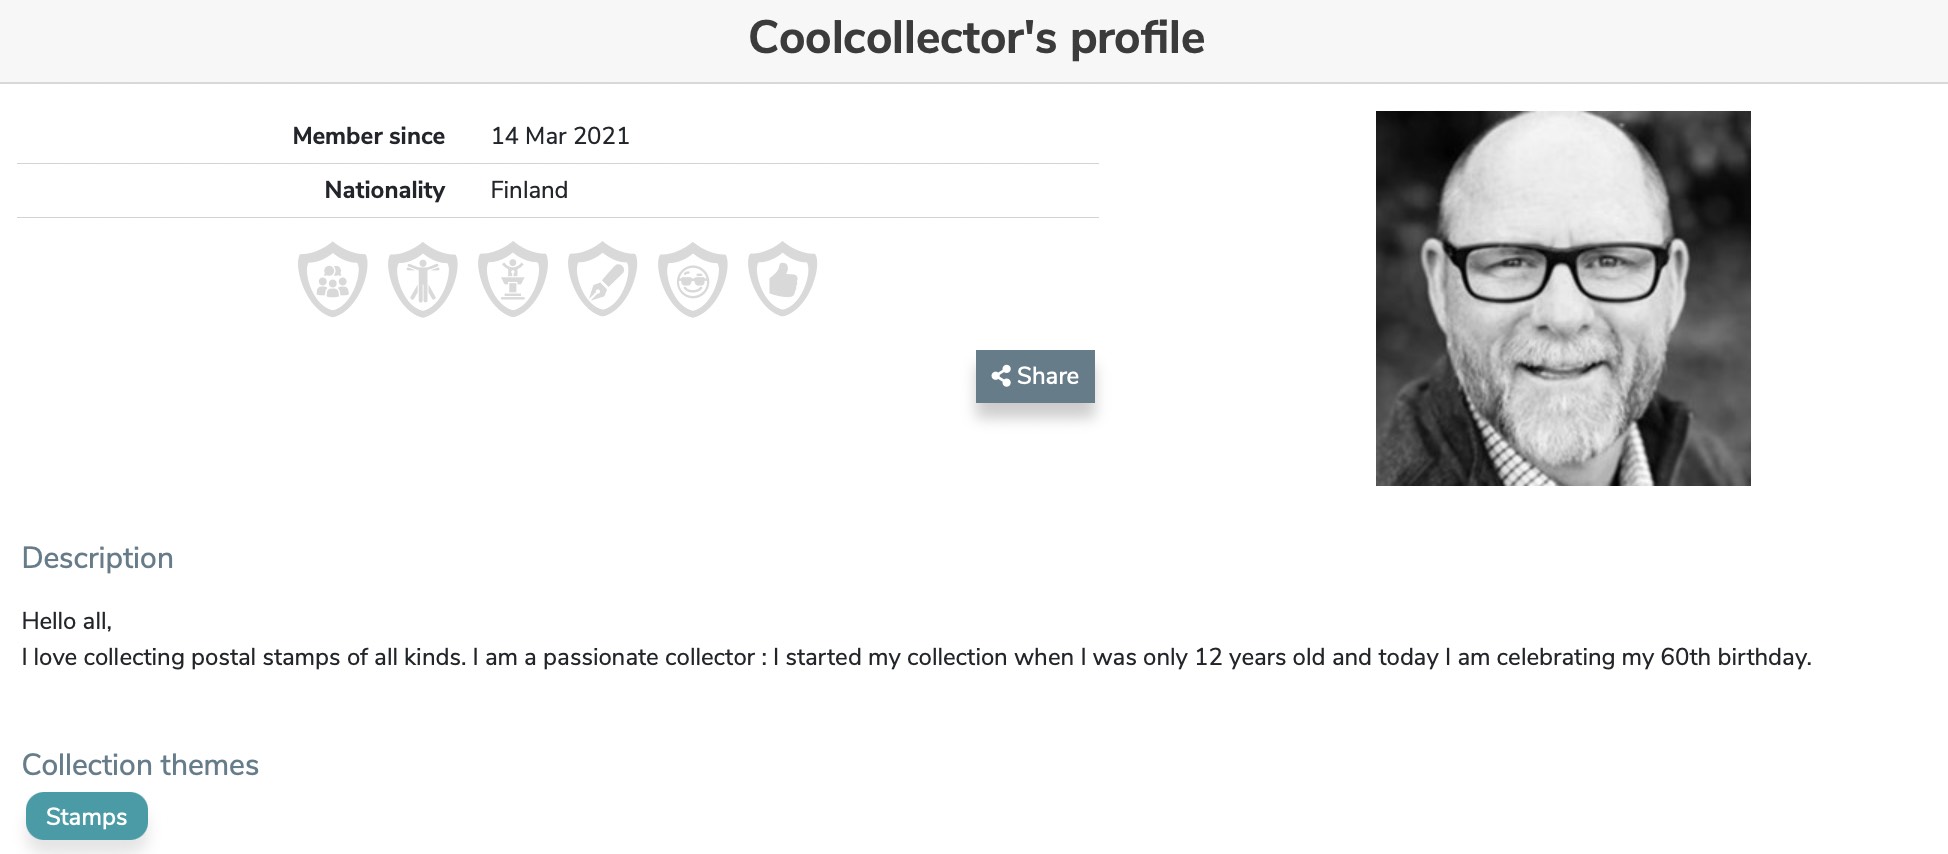Click the Description section heading
Screen dimensions: 1948x854
point(98,558)
